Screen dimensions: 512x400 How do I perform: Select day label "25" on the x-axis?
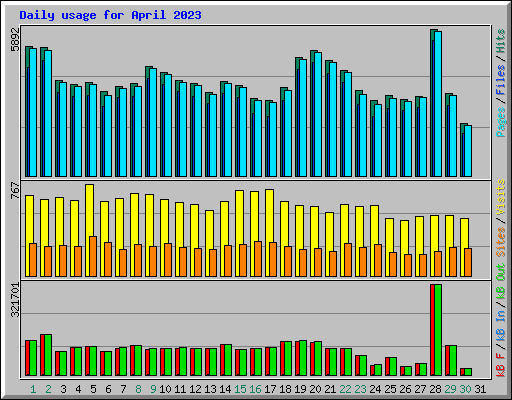390,389
